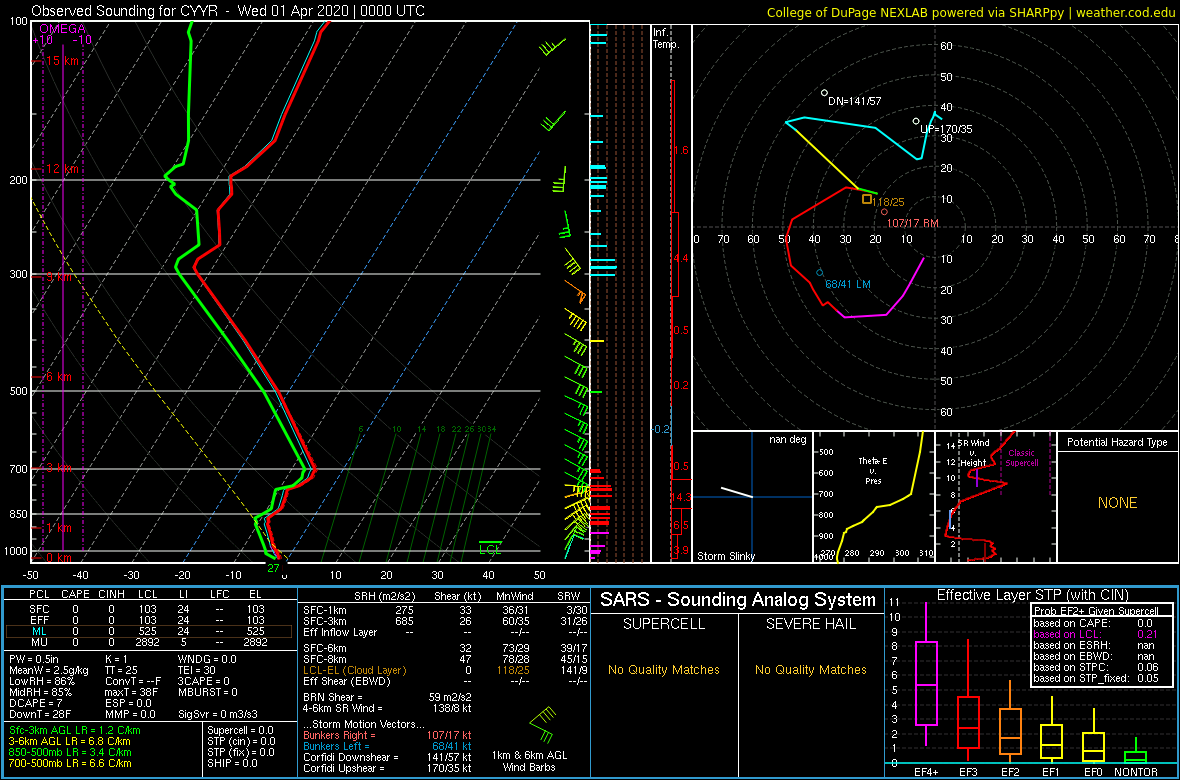Click the 1km & 6km AGL wind barbs icon

pos(541,724)
